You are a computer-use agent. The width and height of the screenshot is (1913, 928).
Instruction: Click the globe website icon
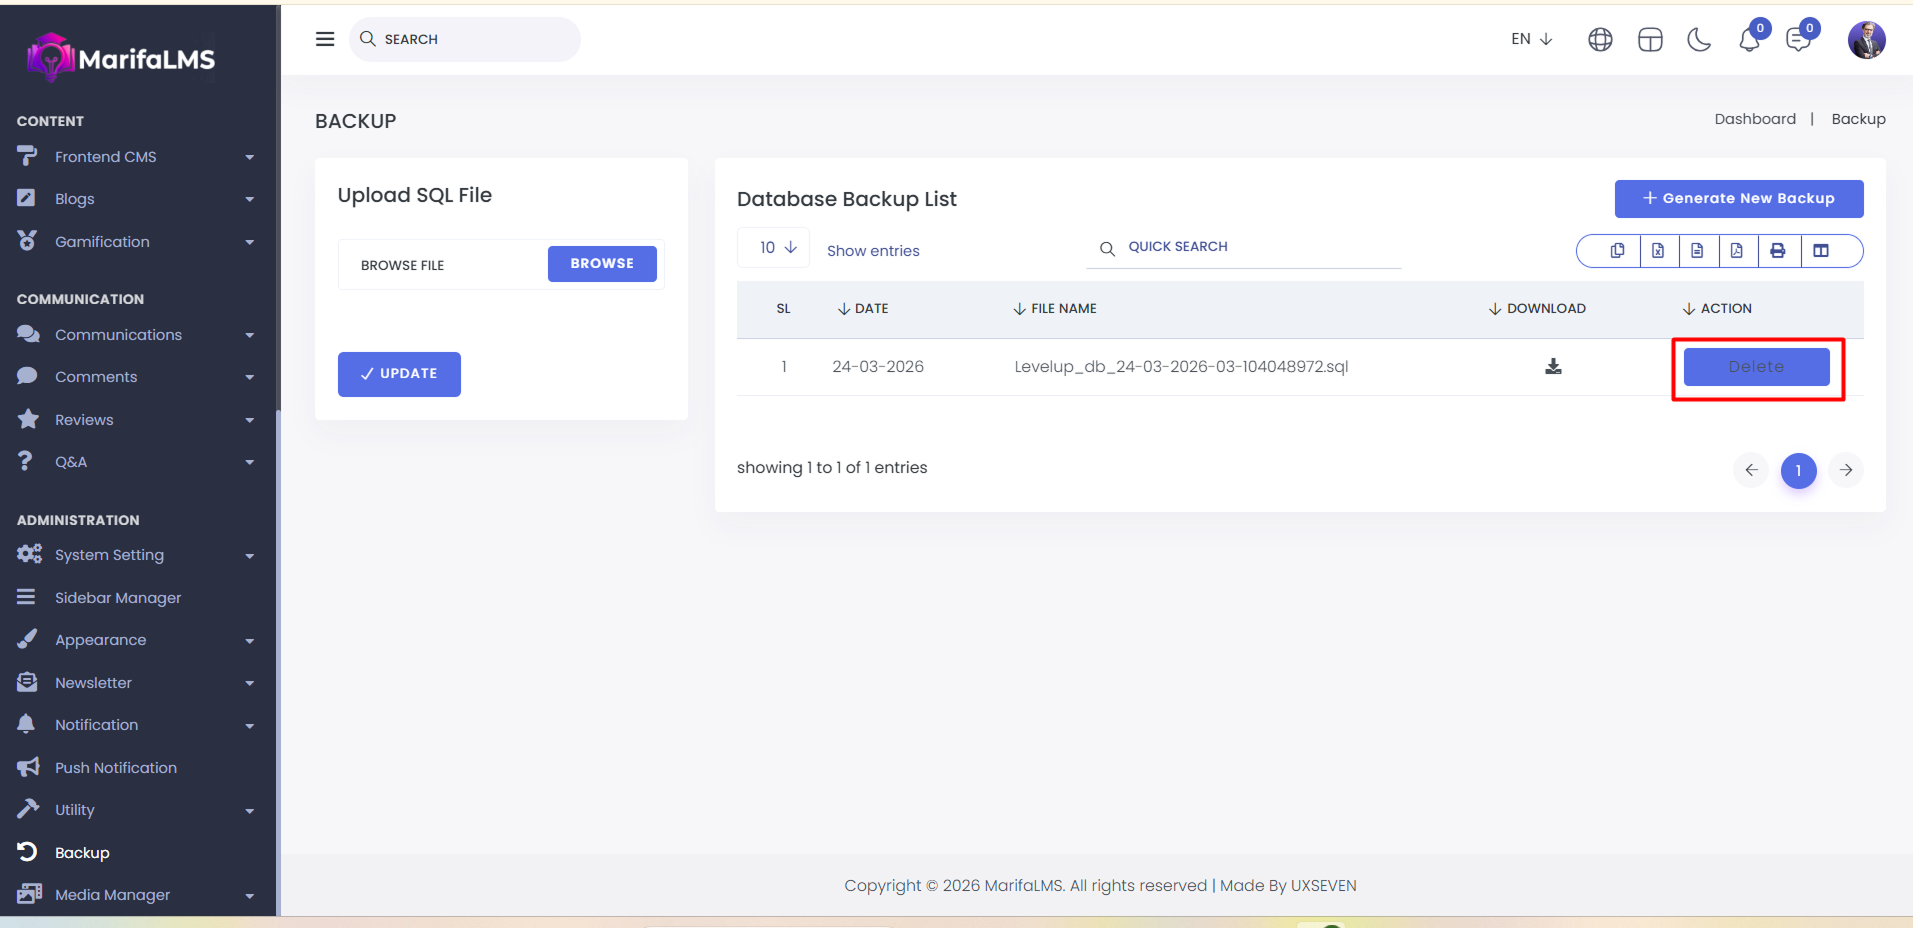tap(1600, 40)
